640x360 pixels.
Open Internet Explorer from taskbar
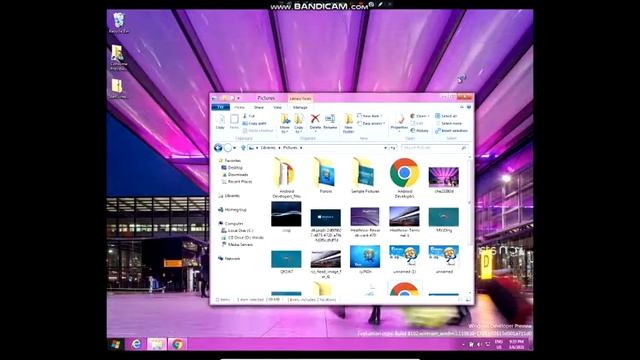point(136,344)
